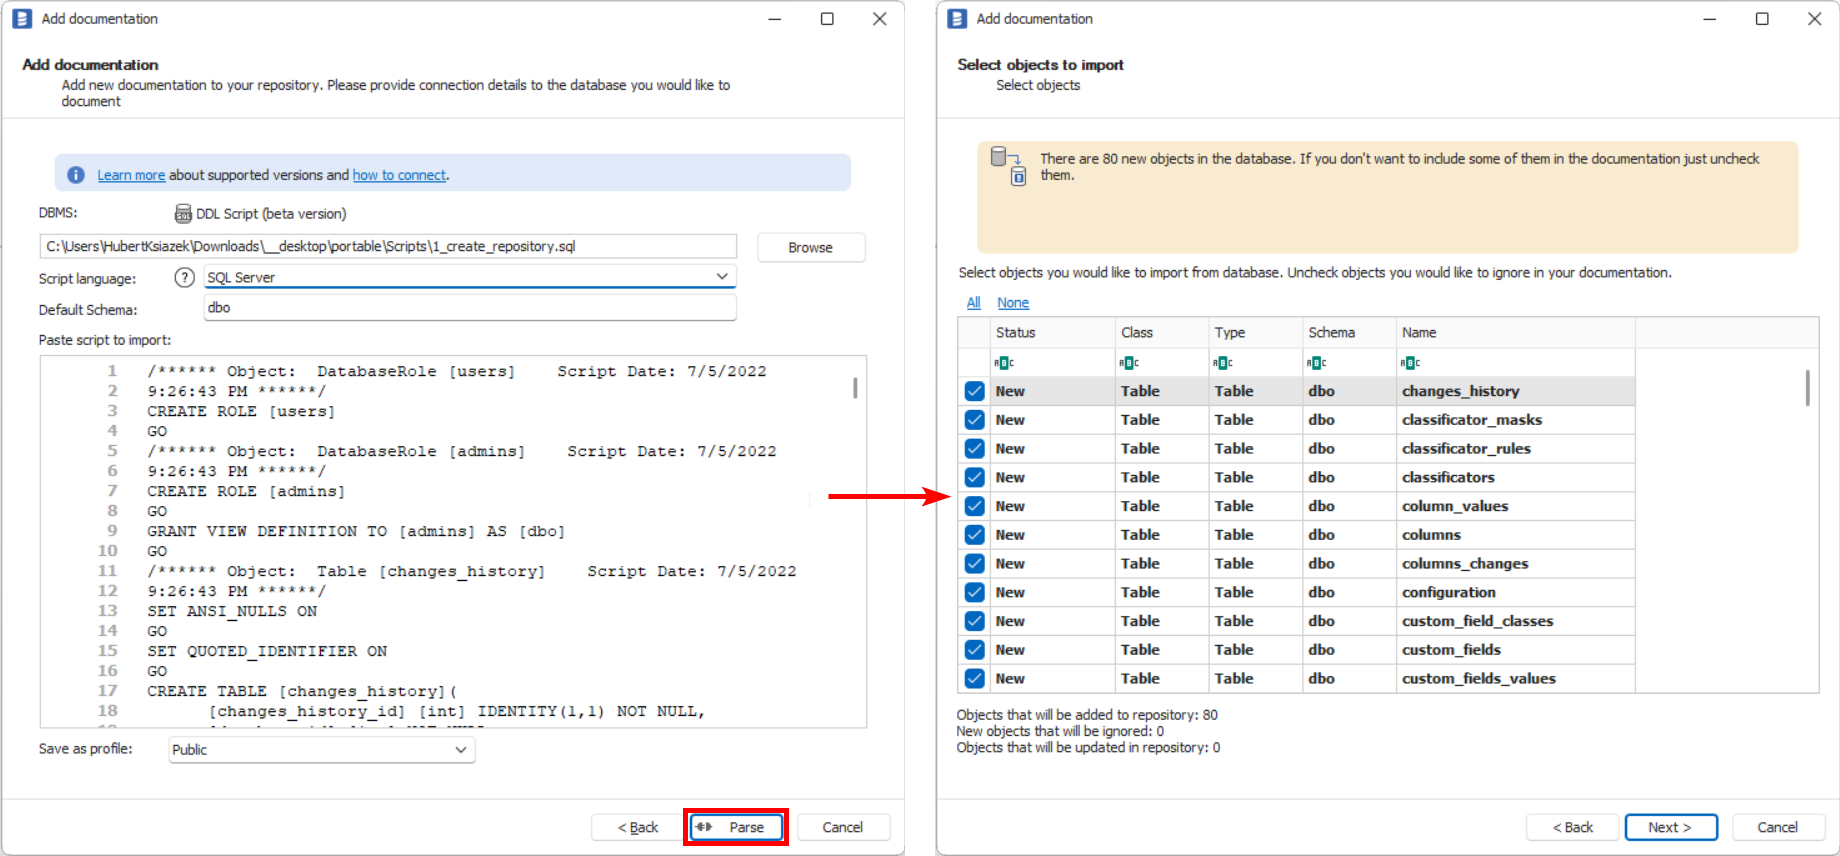Click the Type column filter icon
The image size is (1840, 856).
1222,363
